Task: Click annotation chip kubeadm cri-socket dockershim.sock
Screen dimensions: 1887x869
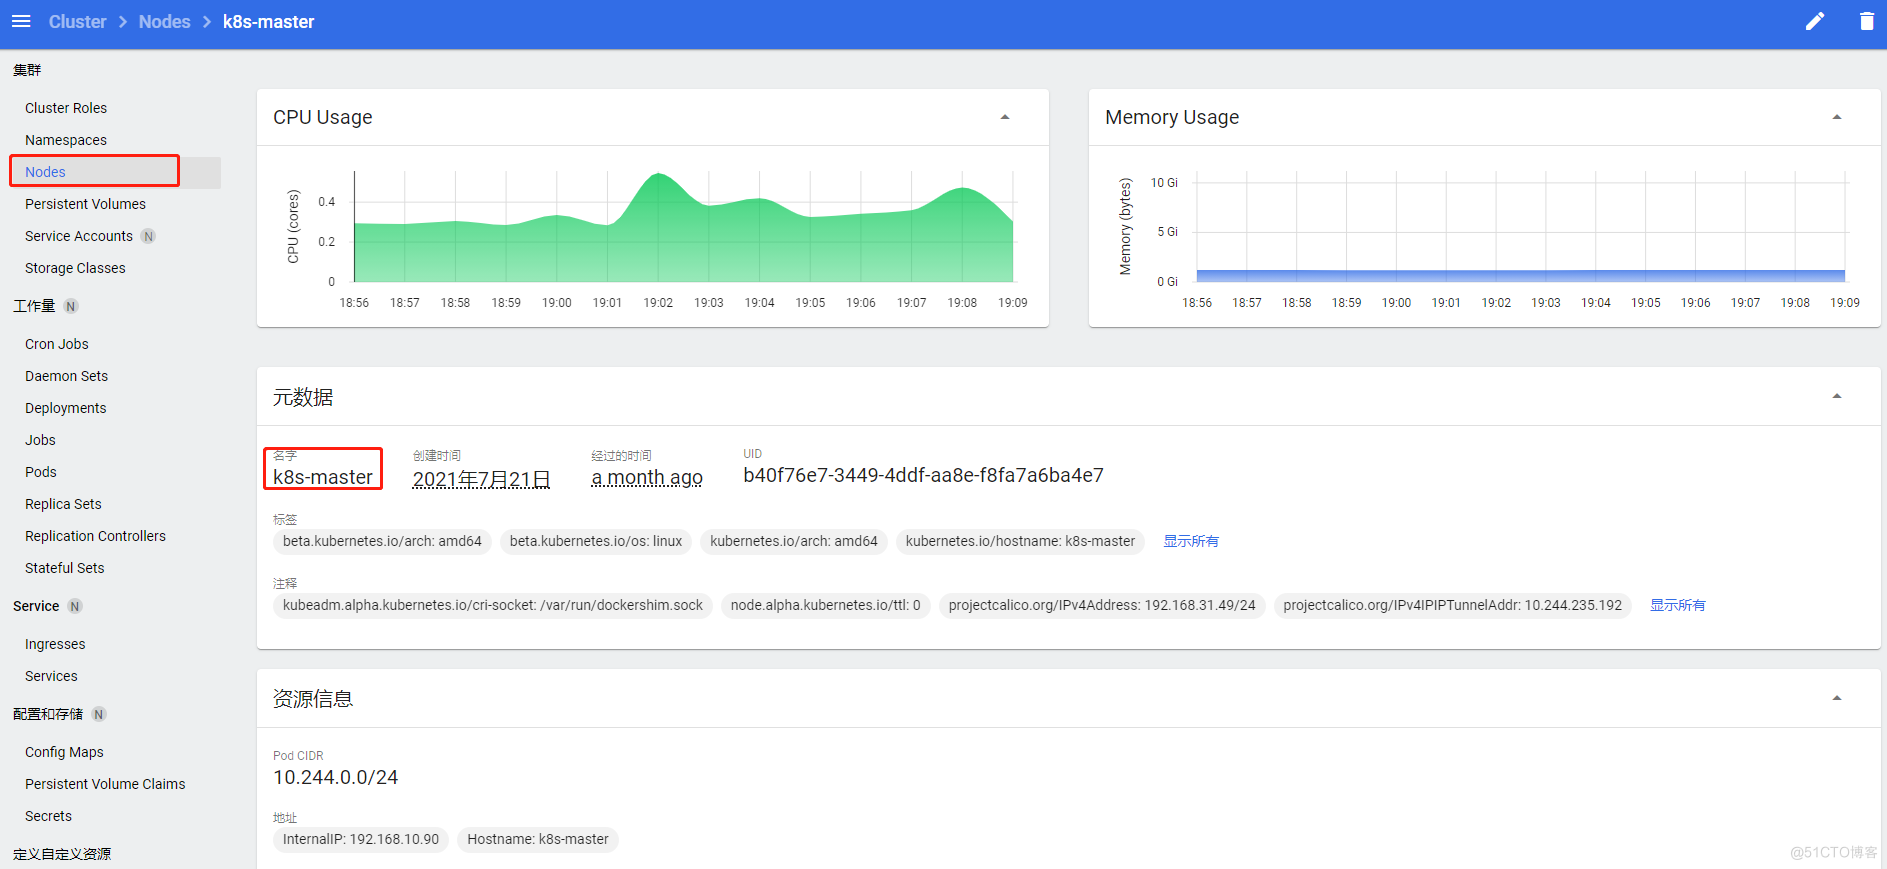Action: [493, 605]
